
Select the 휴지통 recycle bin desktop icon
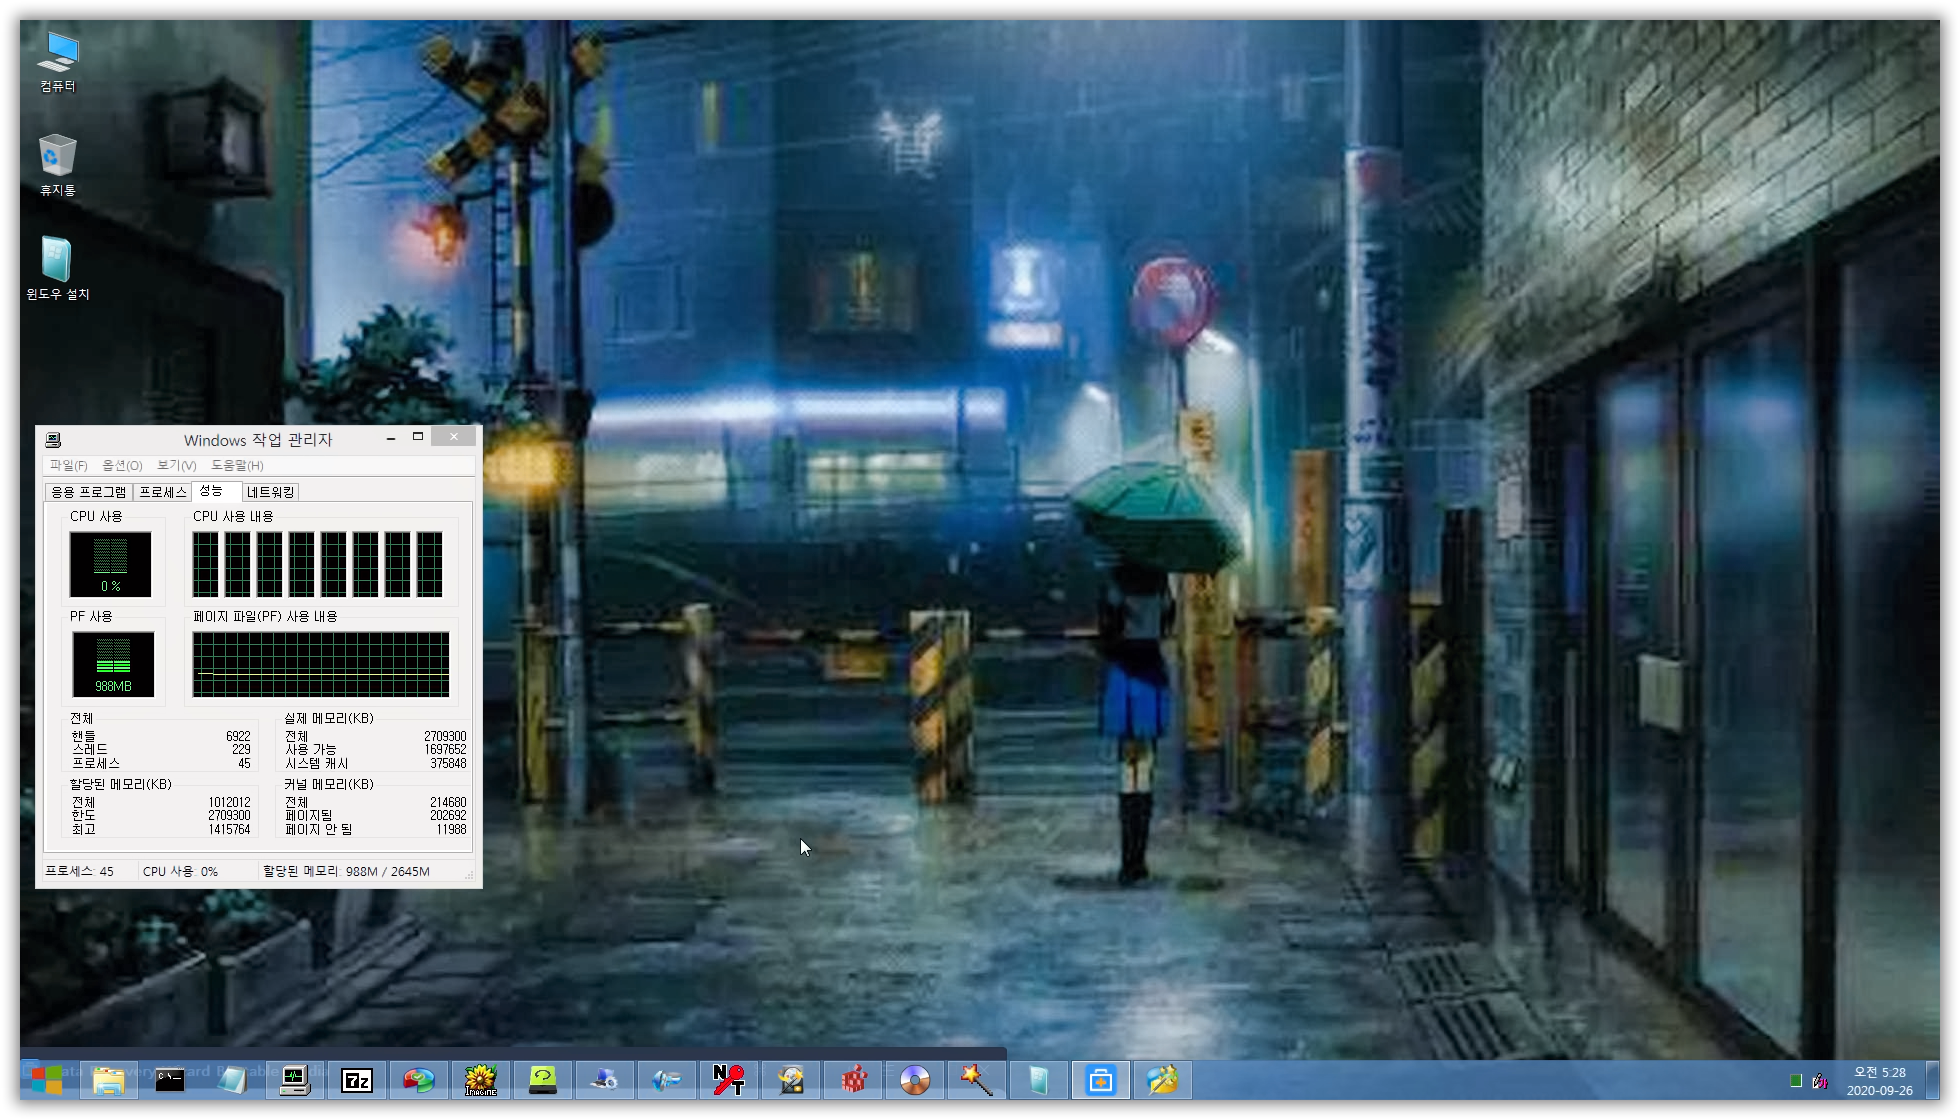coord(58,165)
